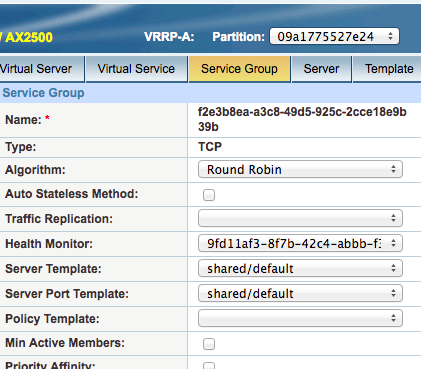Open the Server Template dropdown
Viewport: 421px width, 369px height.
pos(300,268)
